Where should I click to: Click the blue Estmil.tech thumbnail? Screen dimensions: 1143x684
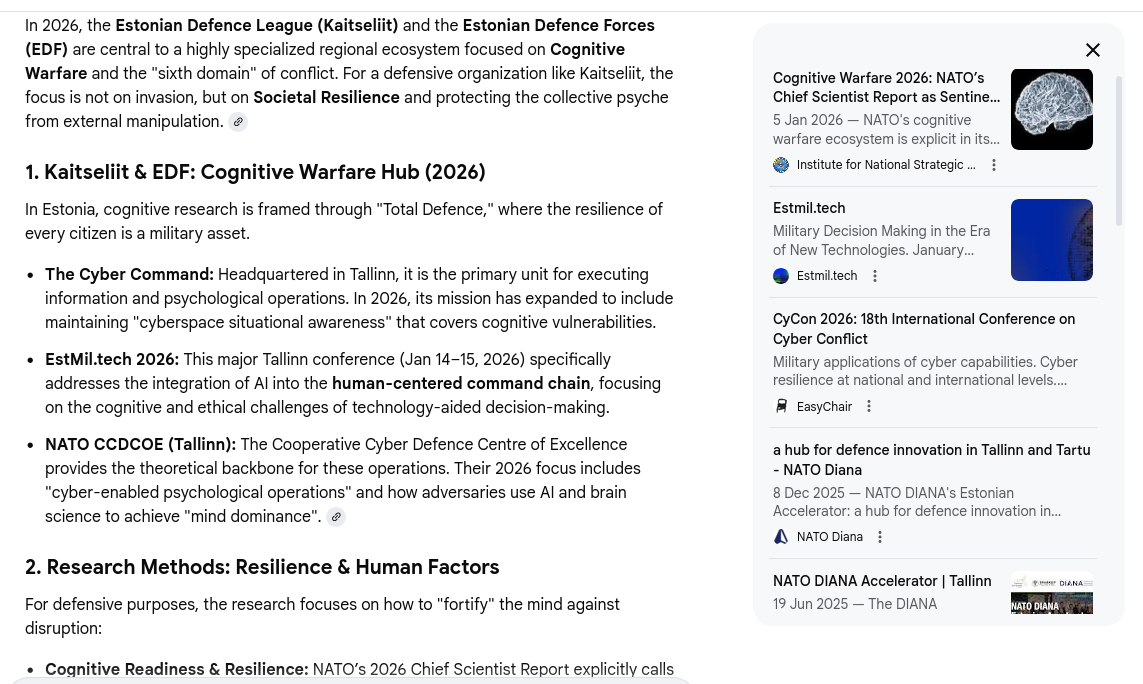(1051, 240)
